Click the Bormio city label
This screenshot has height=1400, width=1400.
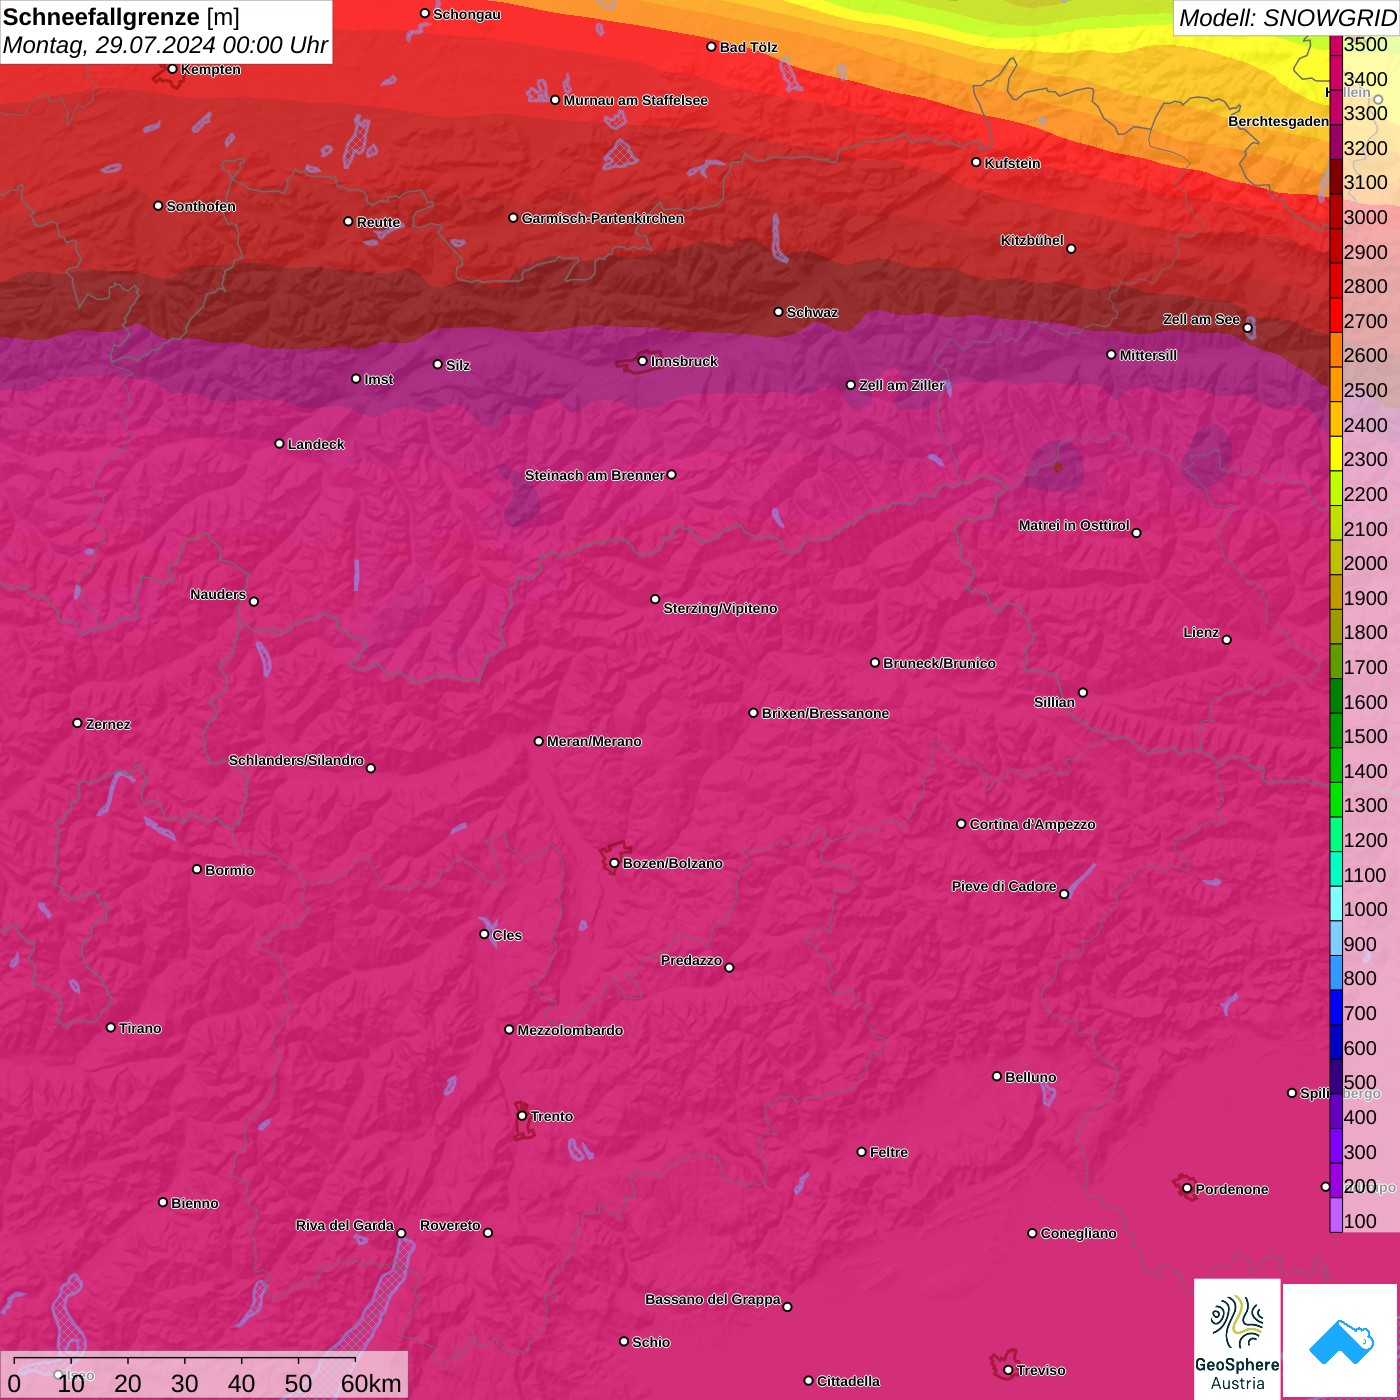point(229,870)
